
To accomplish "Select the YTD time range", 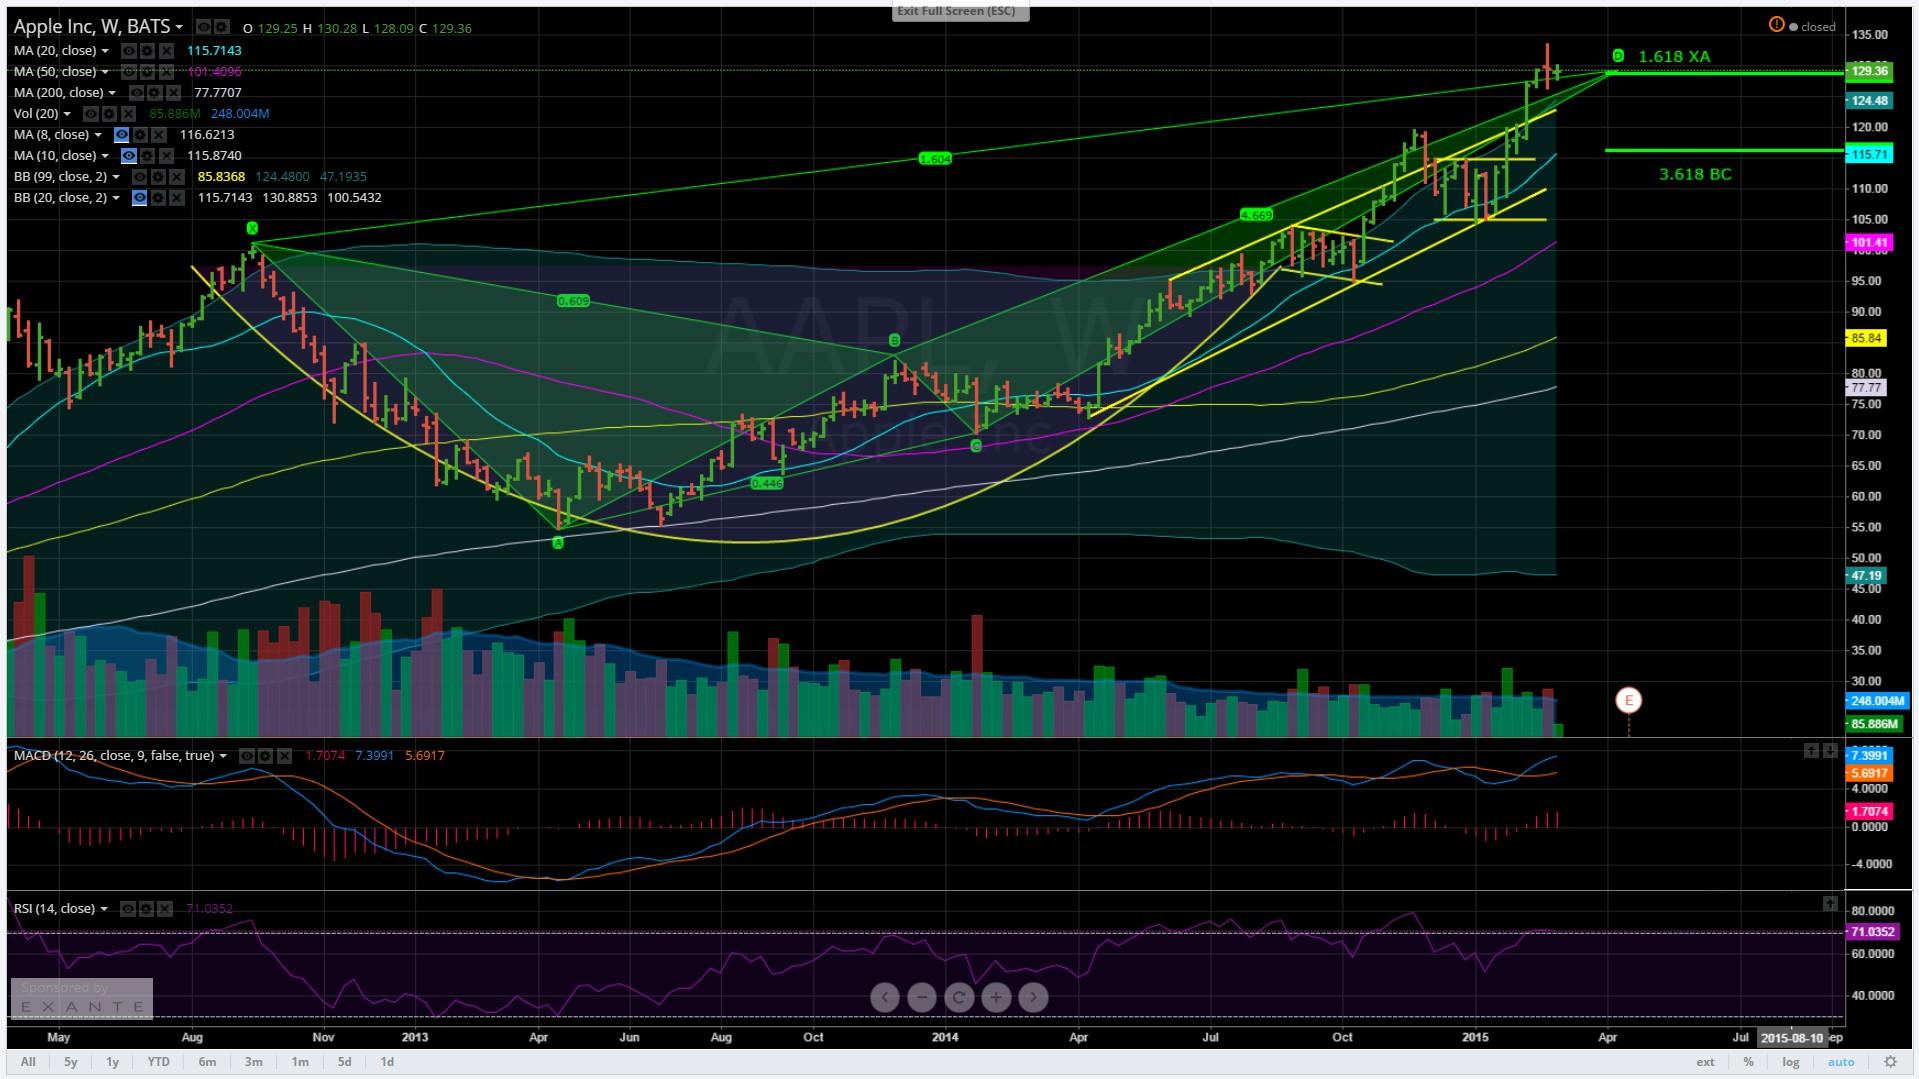I will pyautogui.click(x=158, y=1062).
